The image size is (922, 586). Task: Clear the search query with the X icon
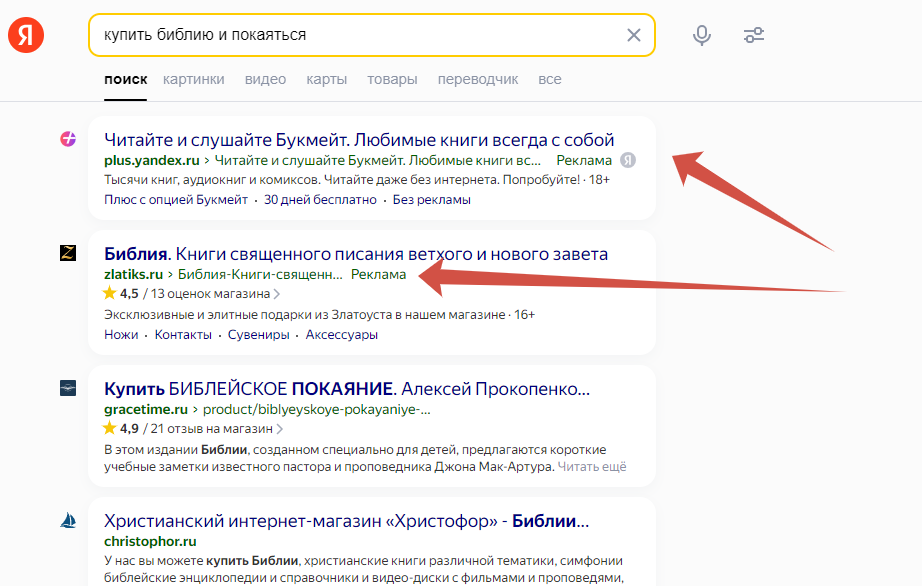click(633, 35)
